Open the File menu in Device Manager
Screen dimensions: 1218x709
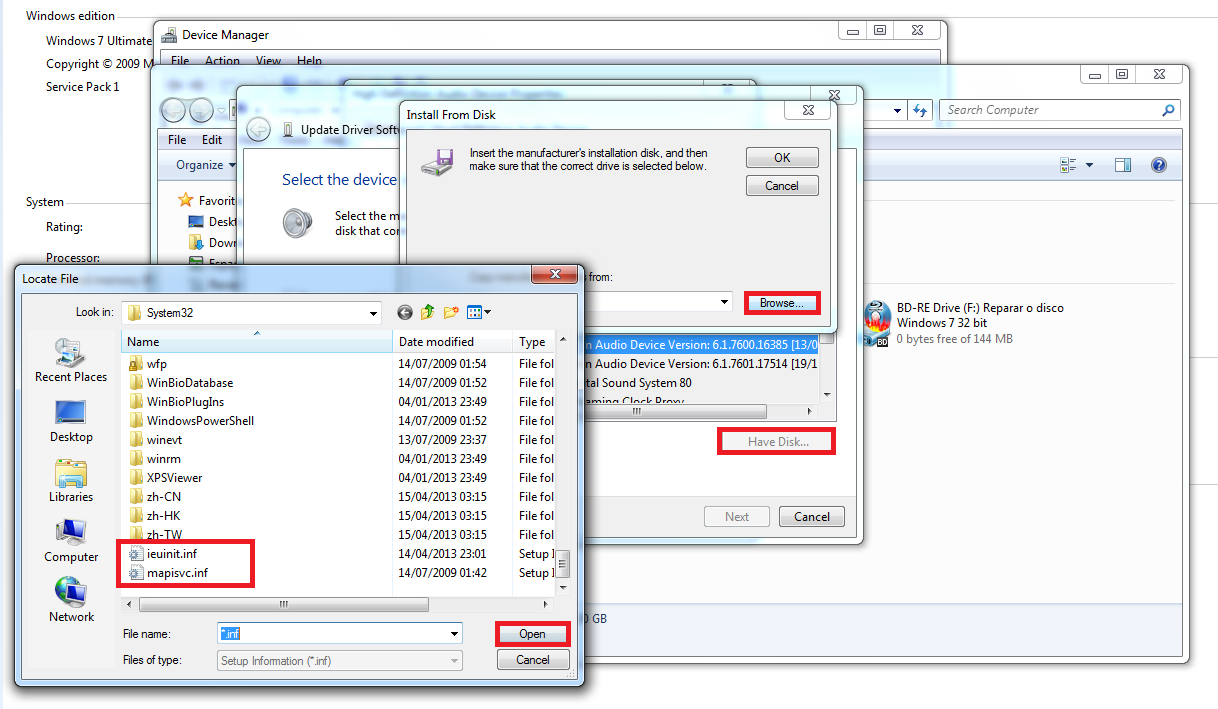click(179, 61)
